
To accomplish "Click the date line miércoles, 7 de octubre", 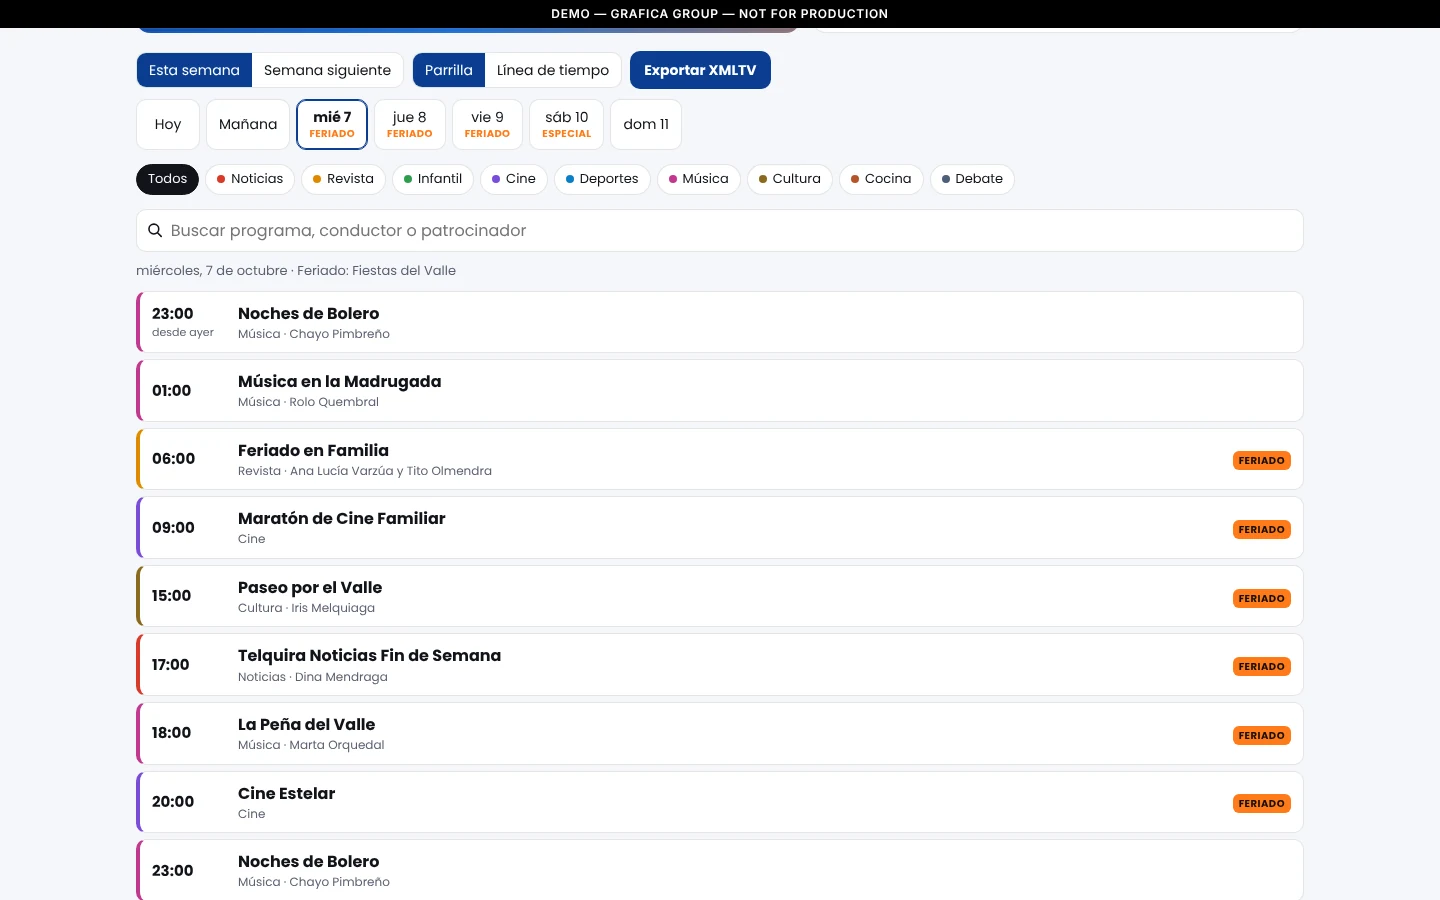I will click(296, 271).
